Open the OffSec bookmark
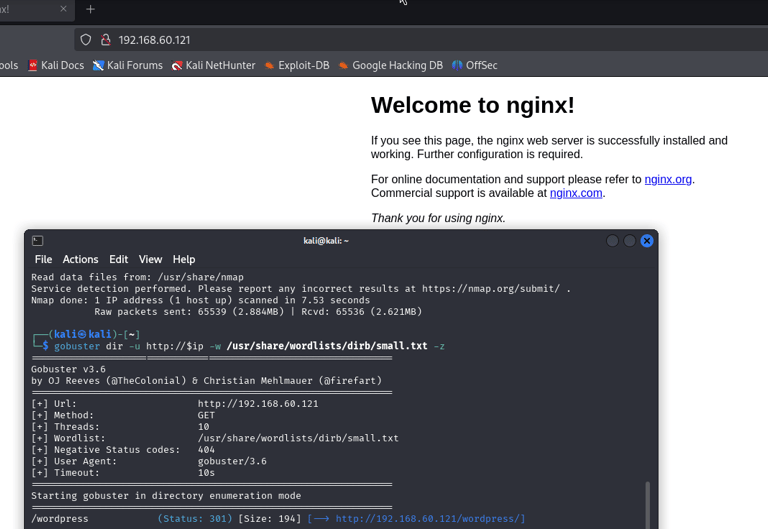The width and height of the screenshot is (768, 529). [475, 65]
